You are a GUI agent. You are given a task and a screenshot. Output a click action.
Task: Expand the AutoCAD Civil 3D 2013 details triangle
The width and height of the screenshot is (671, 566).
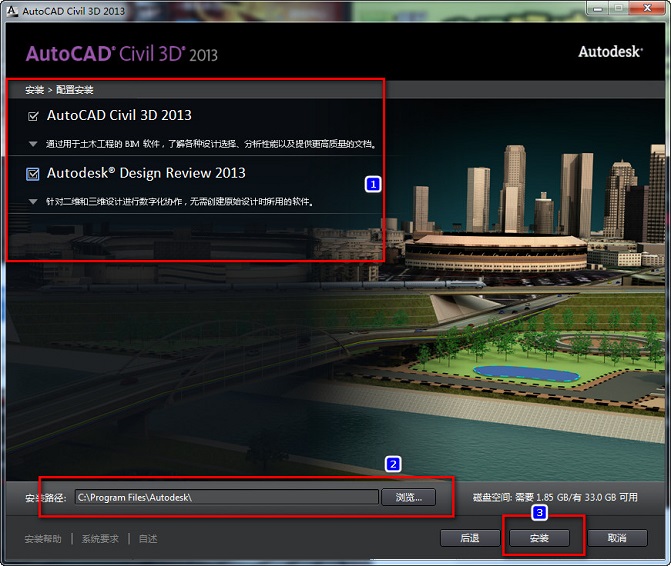coord(33,144)
